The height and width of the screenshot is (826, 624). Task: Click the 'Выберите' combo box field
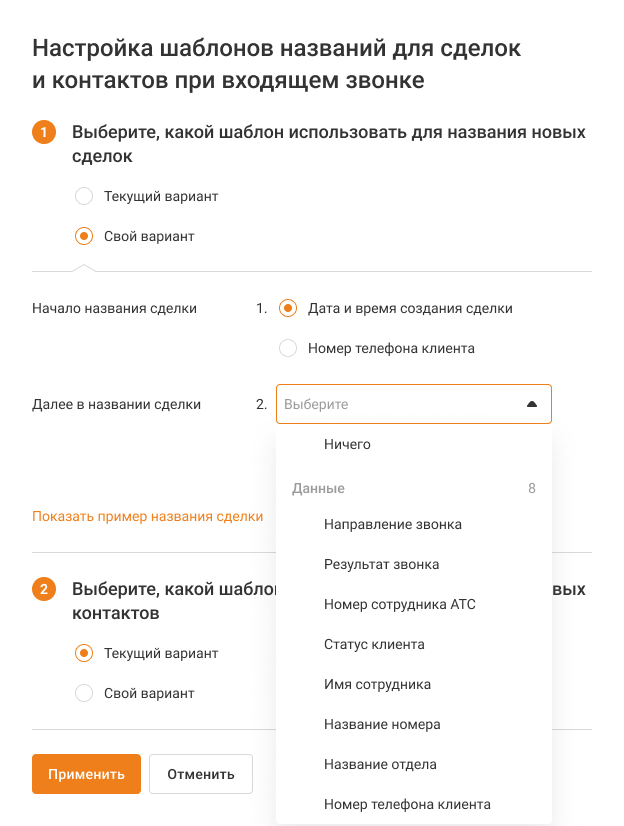pyautogui.click(x=400, y=404)
